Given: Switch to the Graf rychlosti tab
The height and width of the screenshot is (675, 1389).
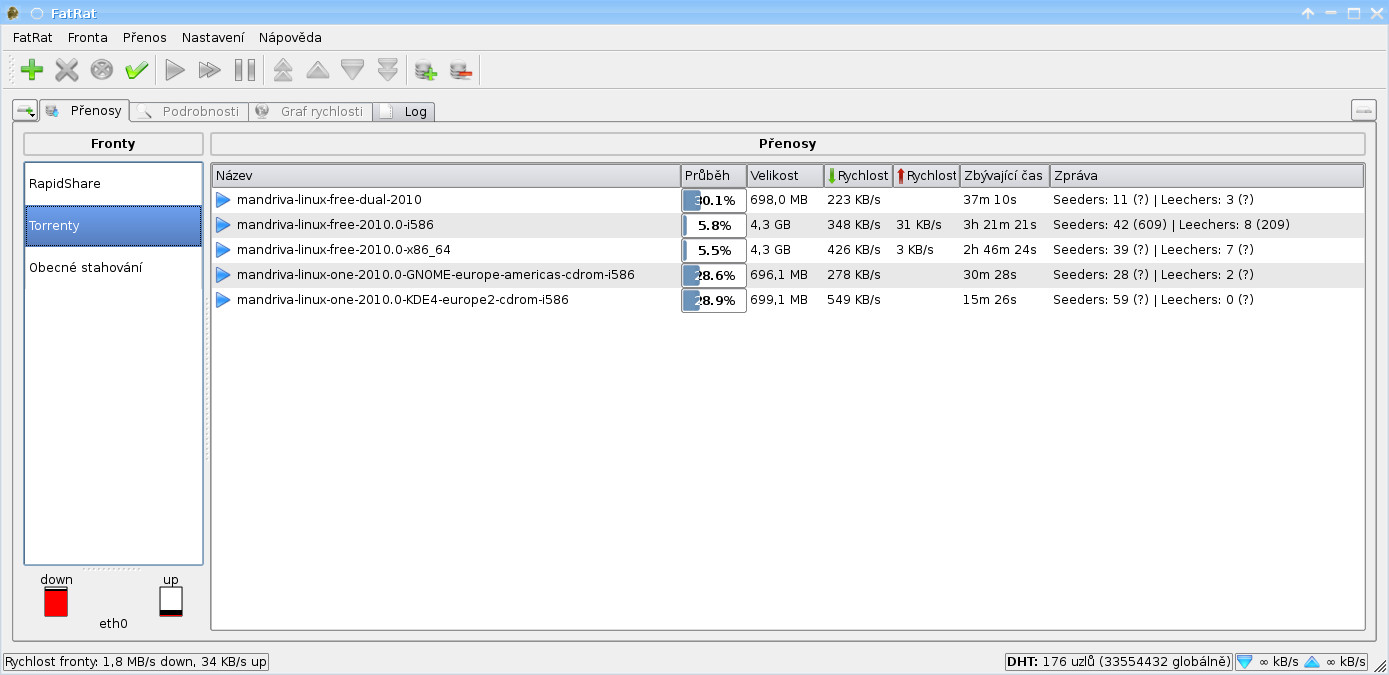Looking at the screenshot, I should [310, 112].
